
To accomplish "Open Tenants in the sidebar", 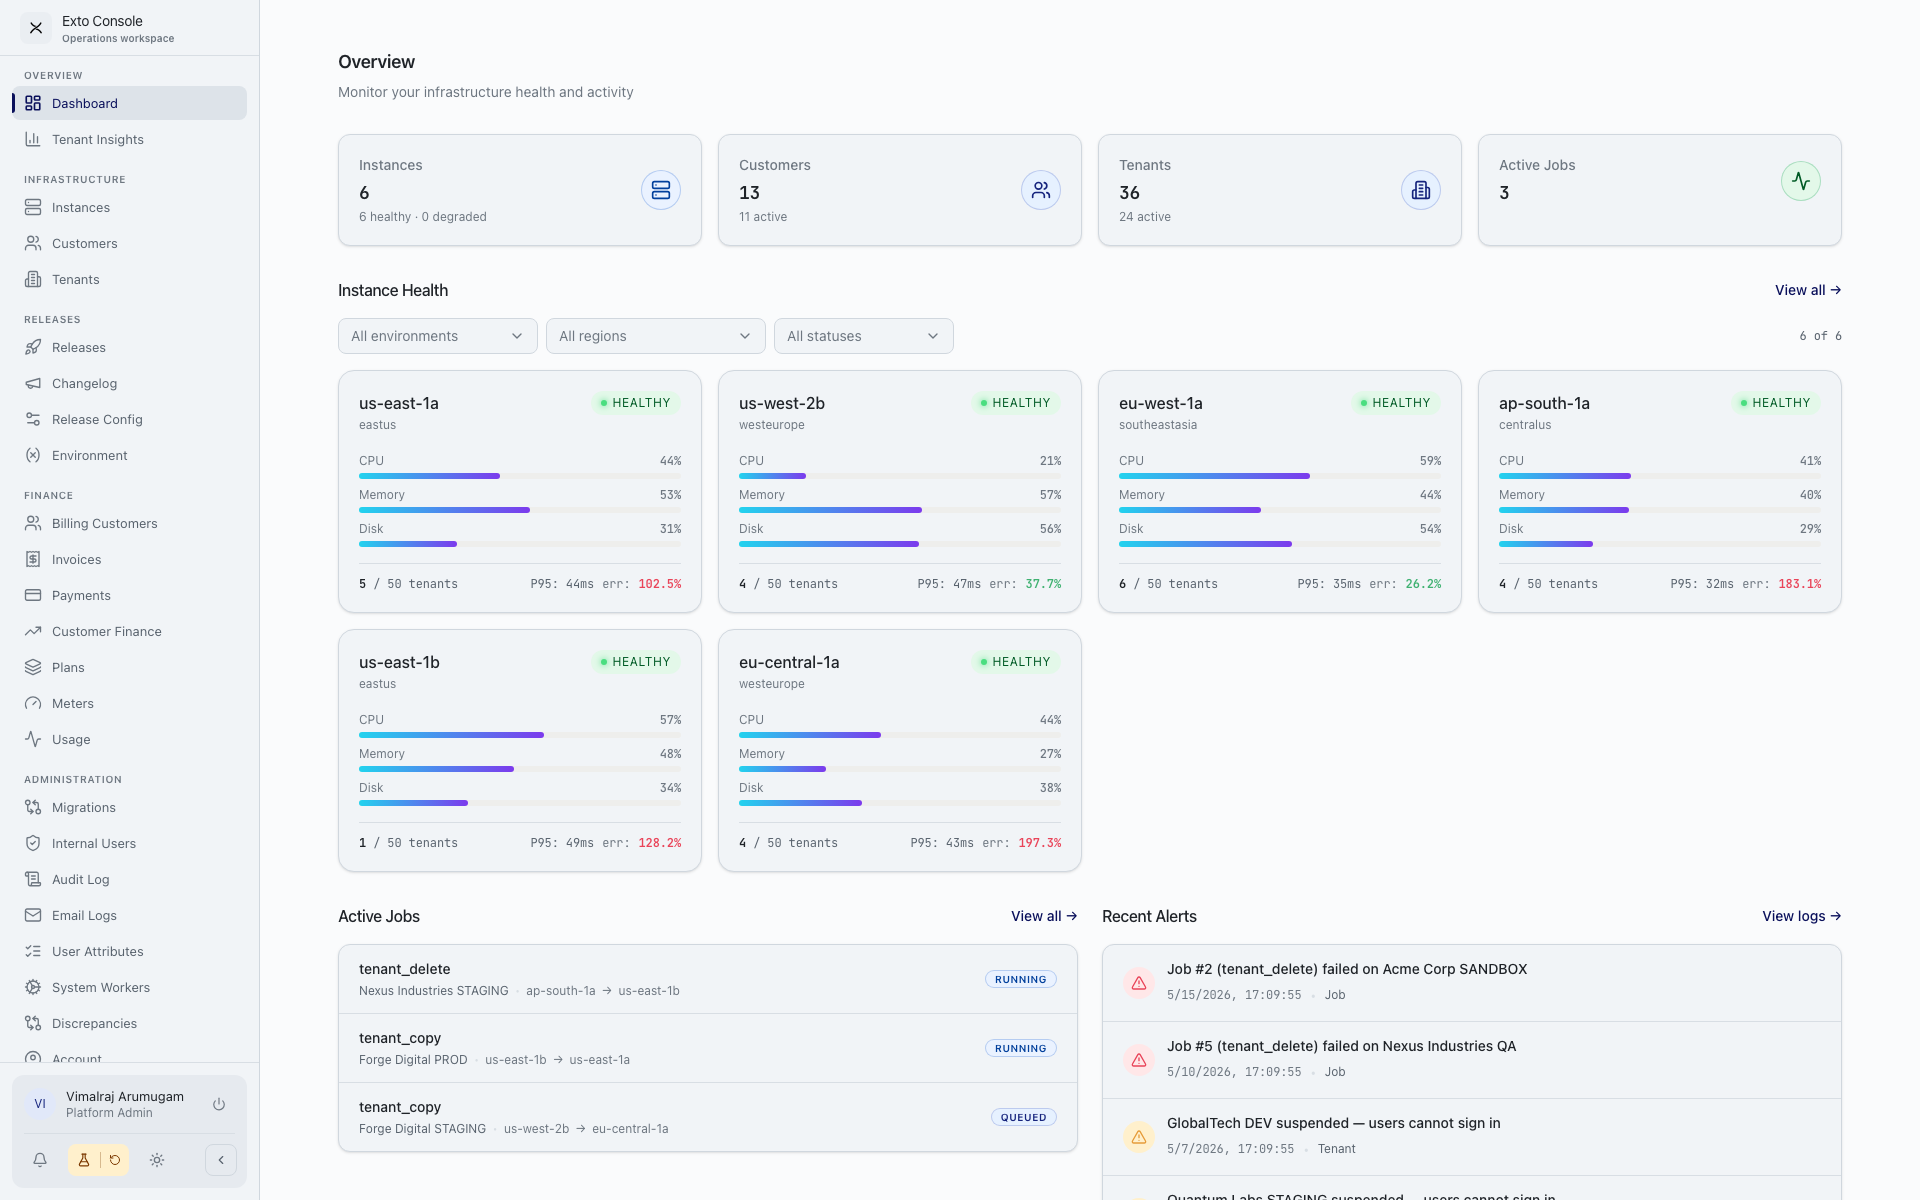I will pyautogui.click(x=130, y=279).
